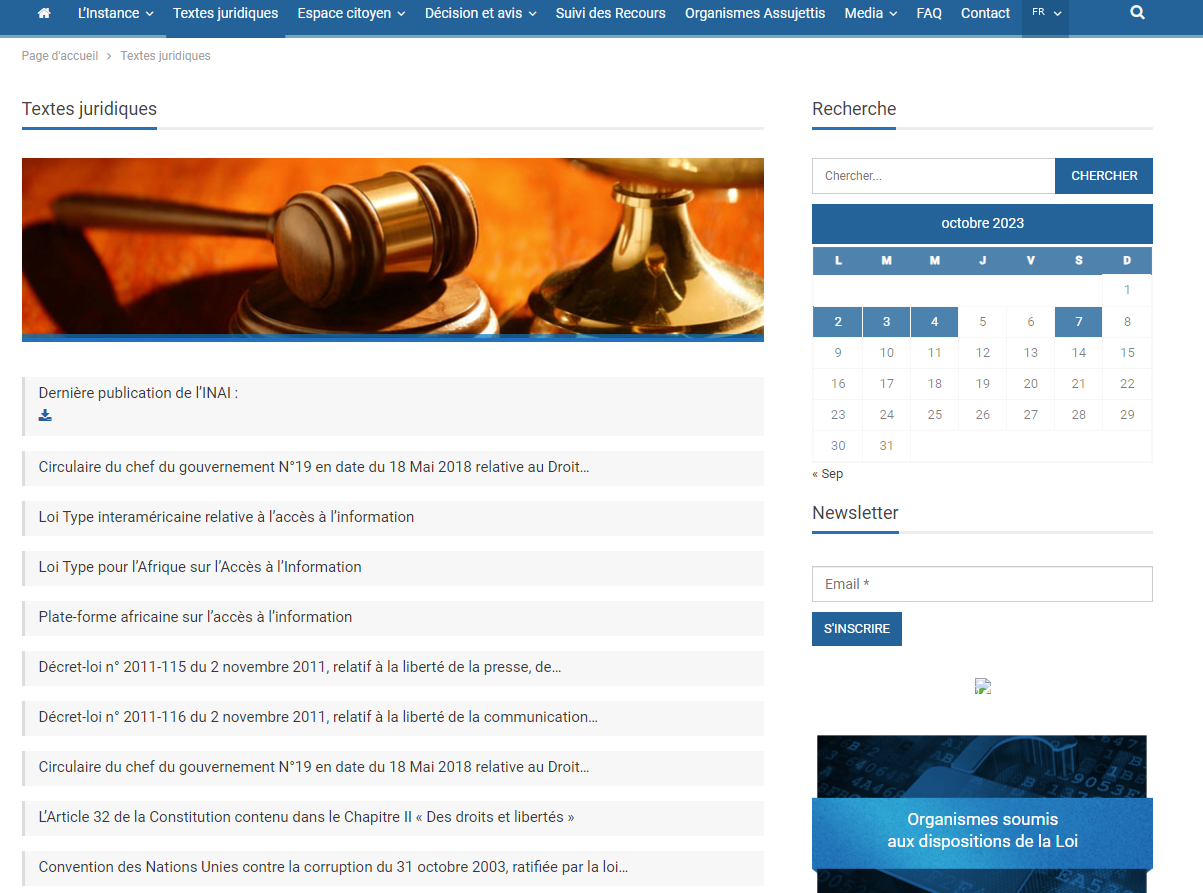Expand the L'Instance menu
This screenshot has height=893, width=1203.
tap(115, 14)
